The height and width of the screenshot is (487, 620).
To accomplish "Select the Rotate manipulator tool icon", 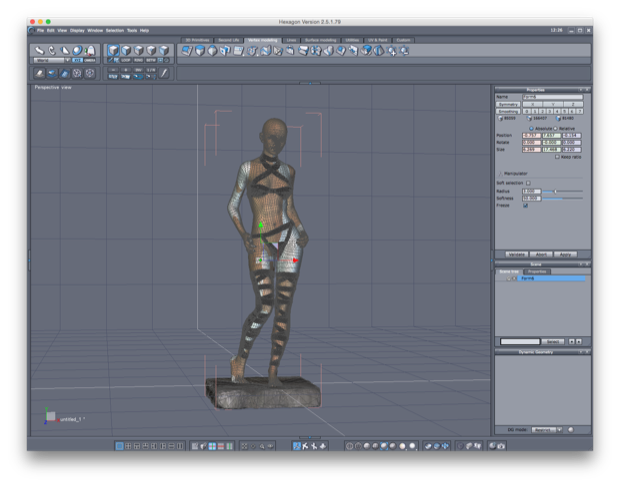I will tap(52, 51).
